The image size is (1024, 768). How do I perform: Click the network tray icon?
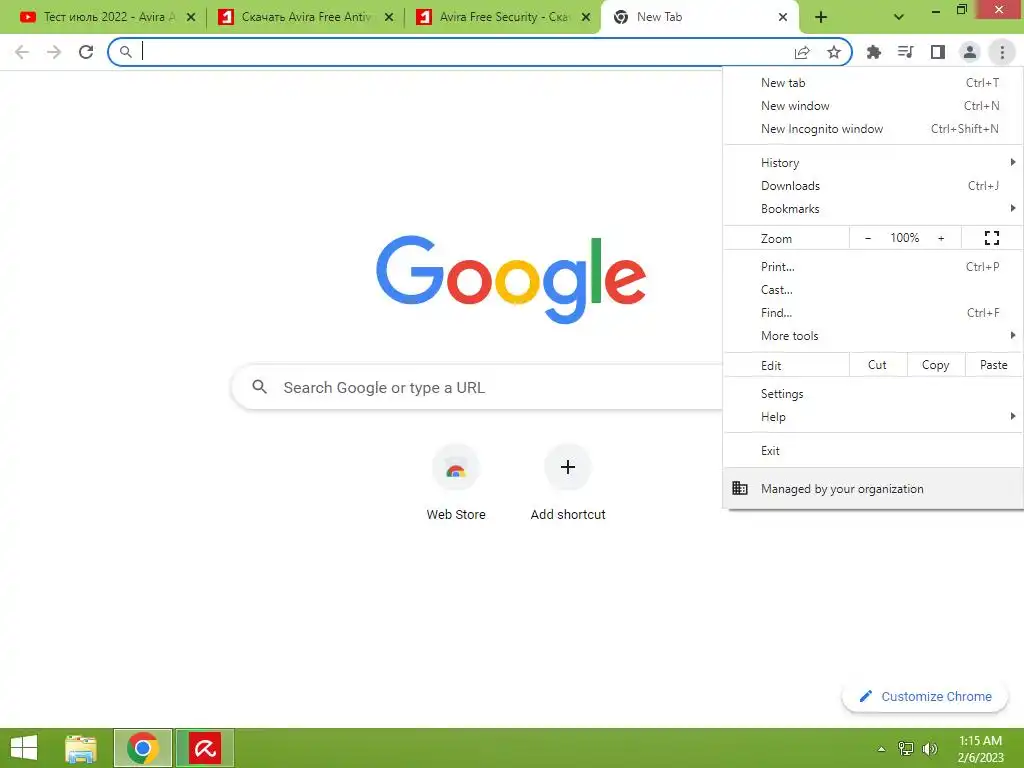pos(906,748)
